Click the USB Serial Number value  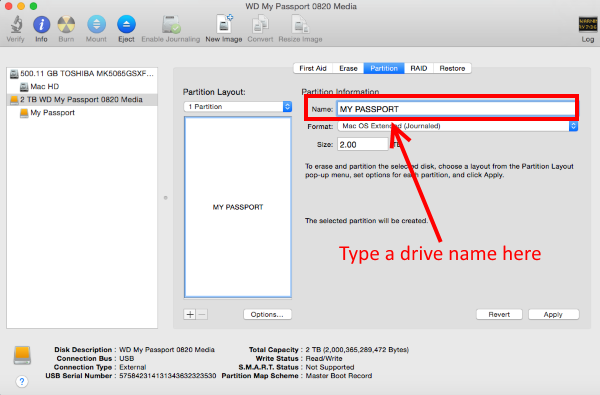click(x=168, y=376)
